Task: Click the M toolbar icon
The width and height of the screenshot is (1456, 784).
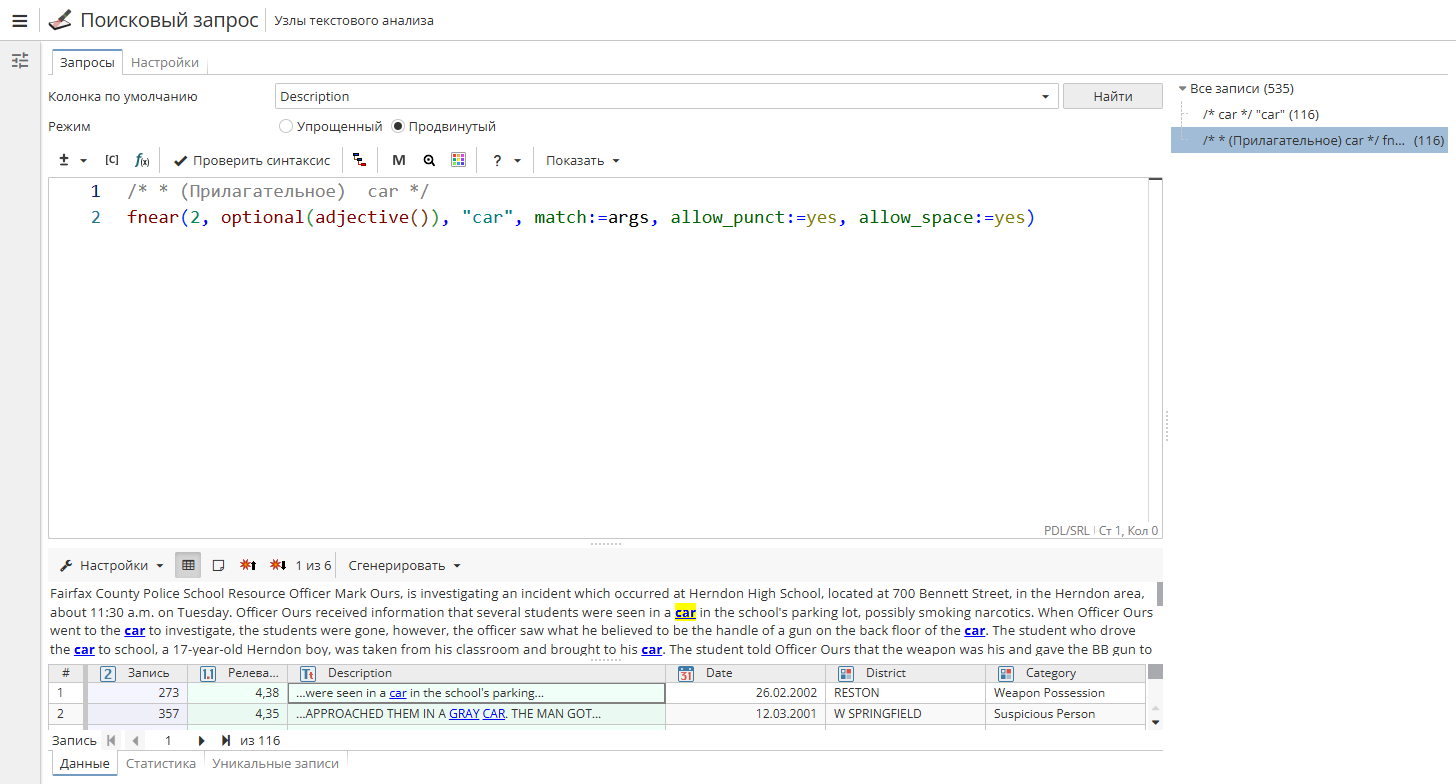Action: tap(399, 160)
